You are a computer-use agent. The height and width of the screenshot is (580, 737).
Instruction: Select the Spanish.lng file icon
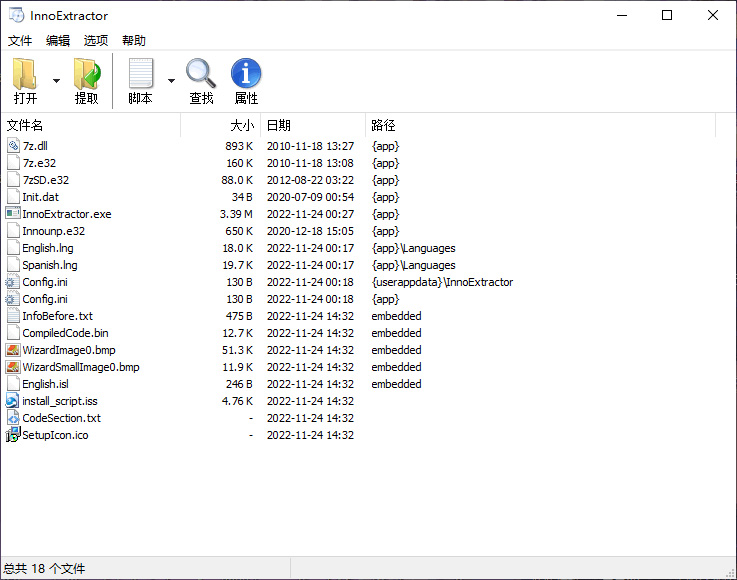point(13,265)
